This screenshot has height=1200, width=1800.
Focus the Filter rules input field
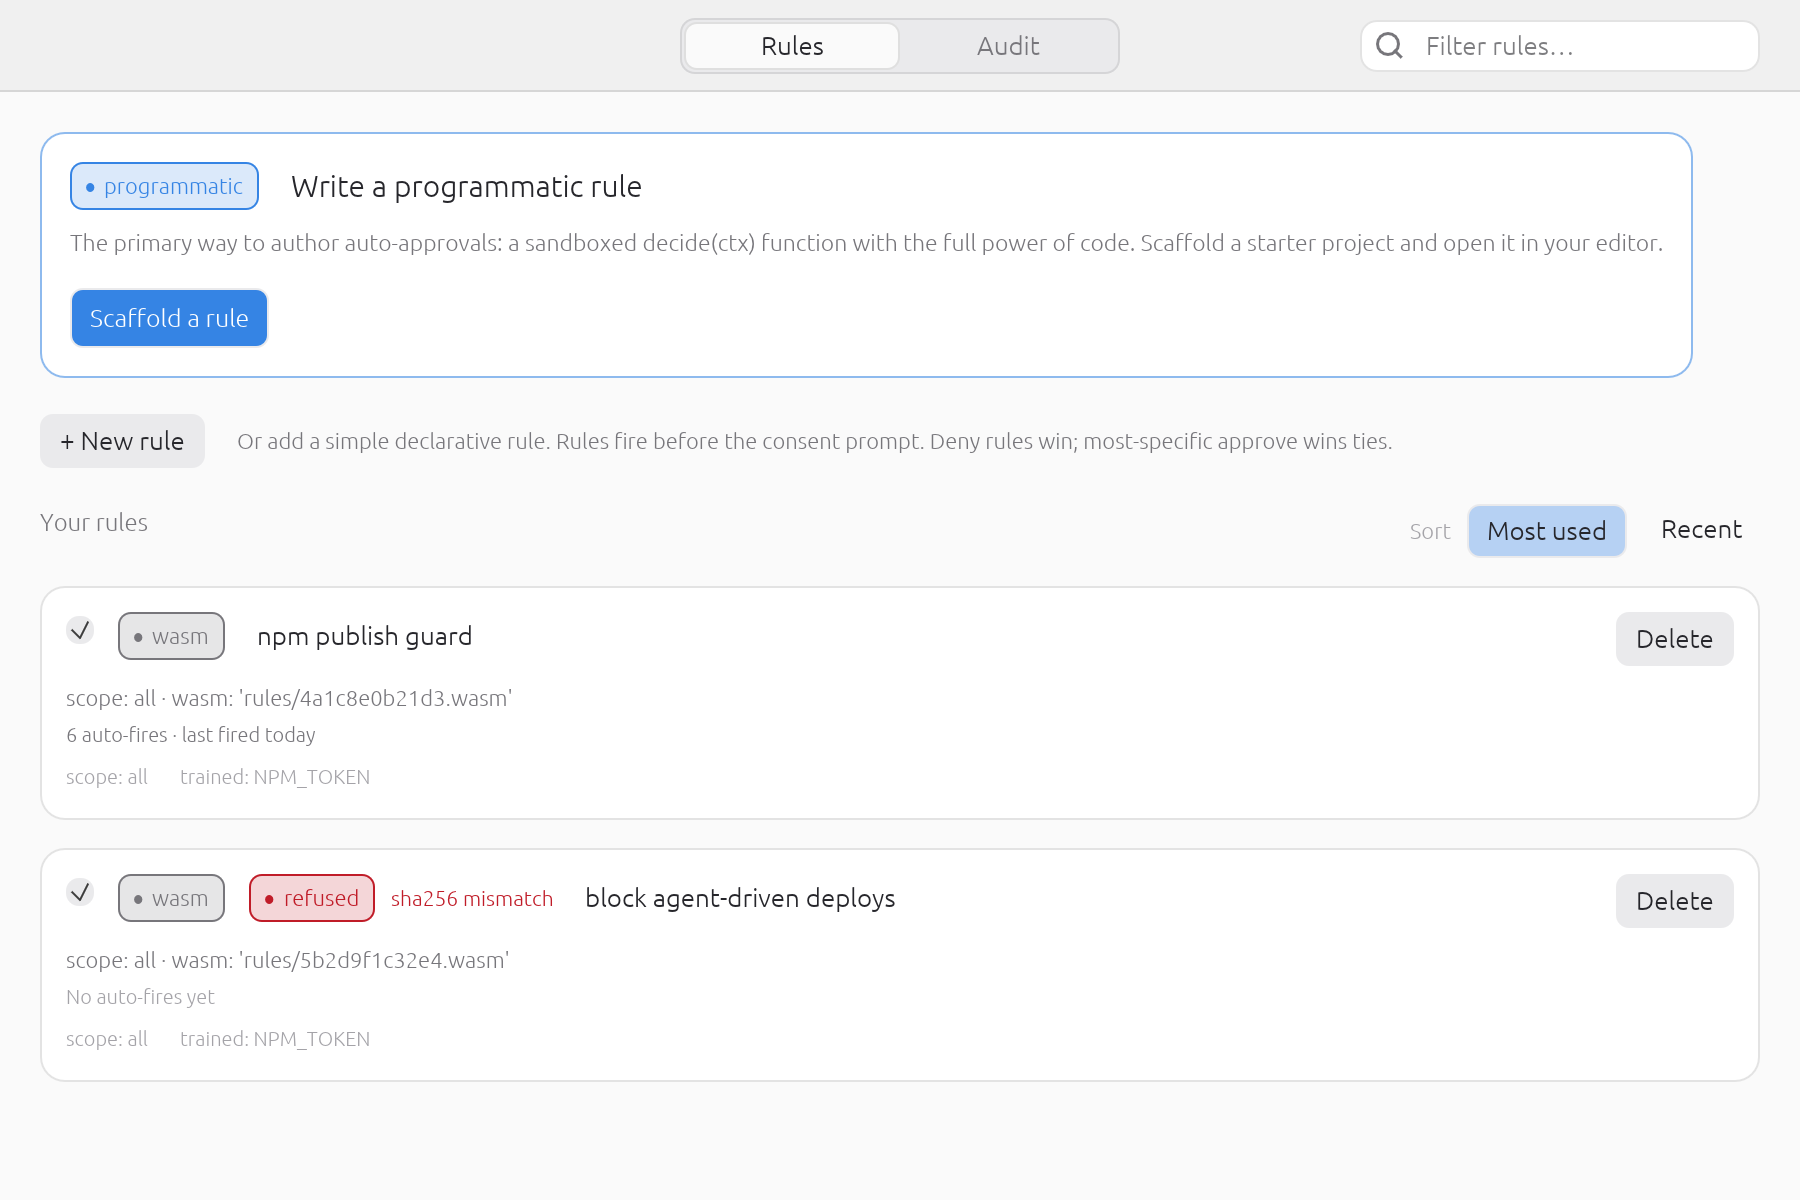click(1560, 46)
